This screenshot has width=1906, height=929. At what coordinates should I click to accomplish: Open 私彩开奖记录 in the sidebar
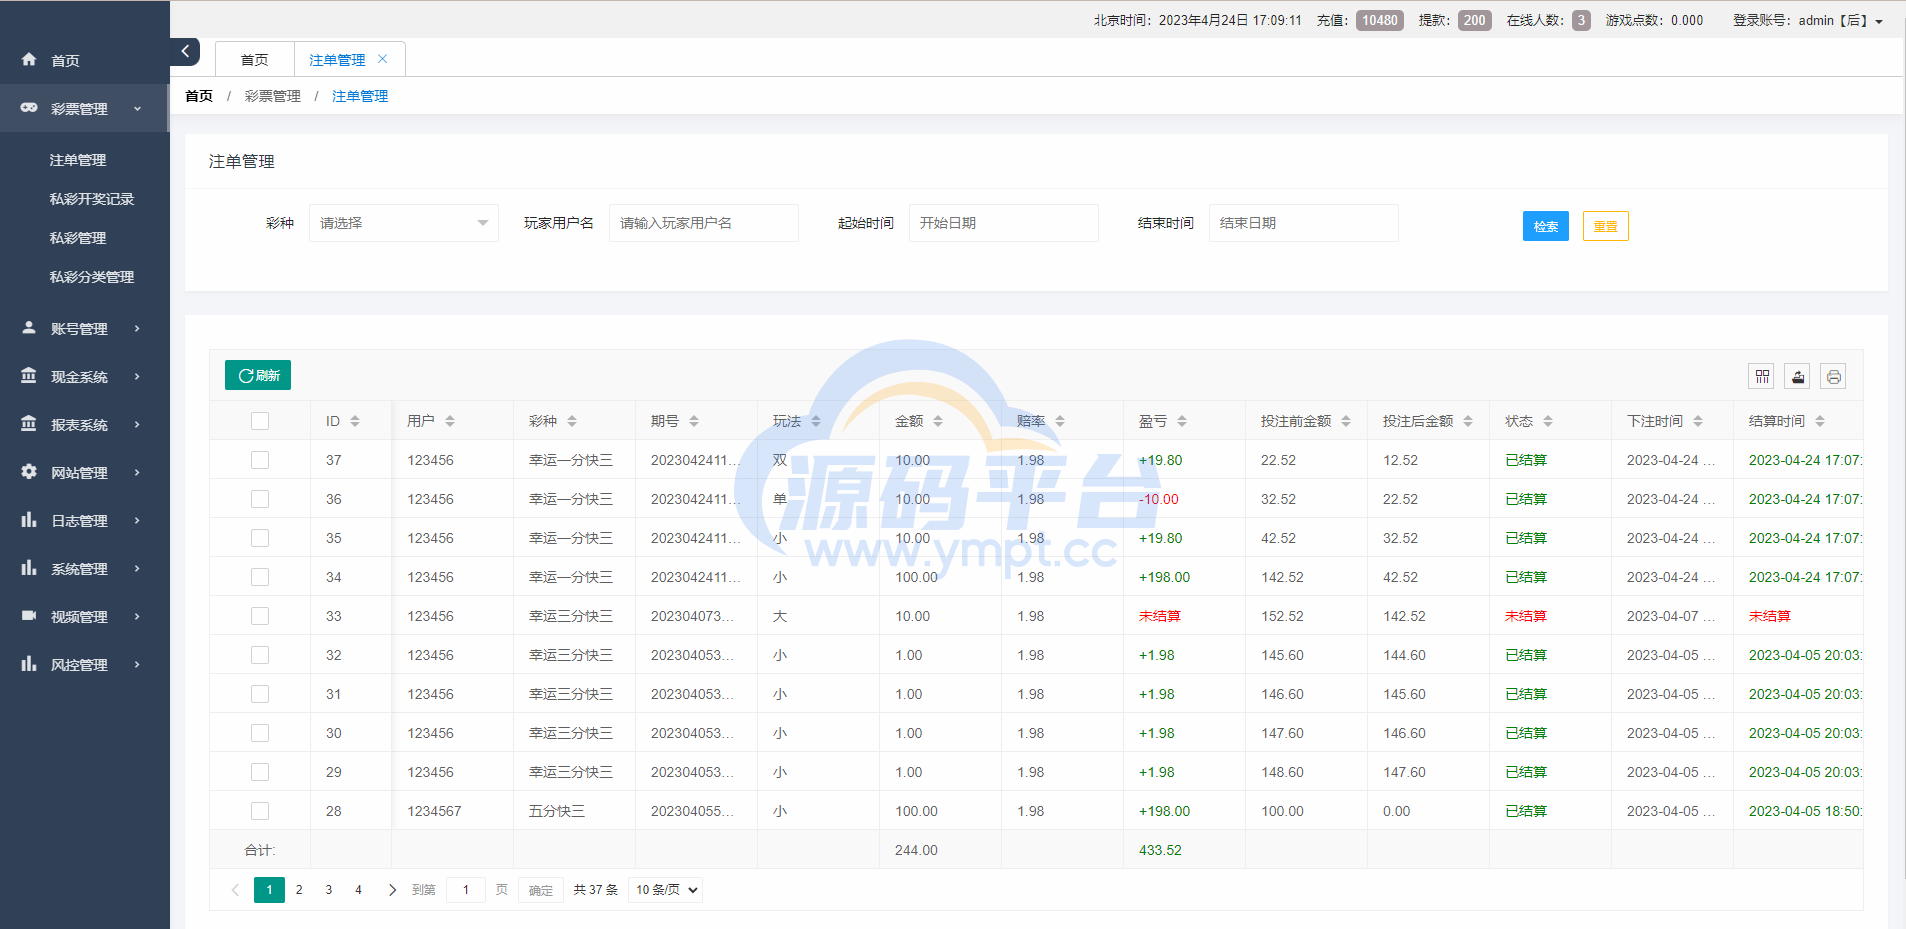(x=92, y=199)
